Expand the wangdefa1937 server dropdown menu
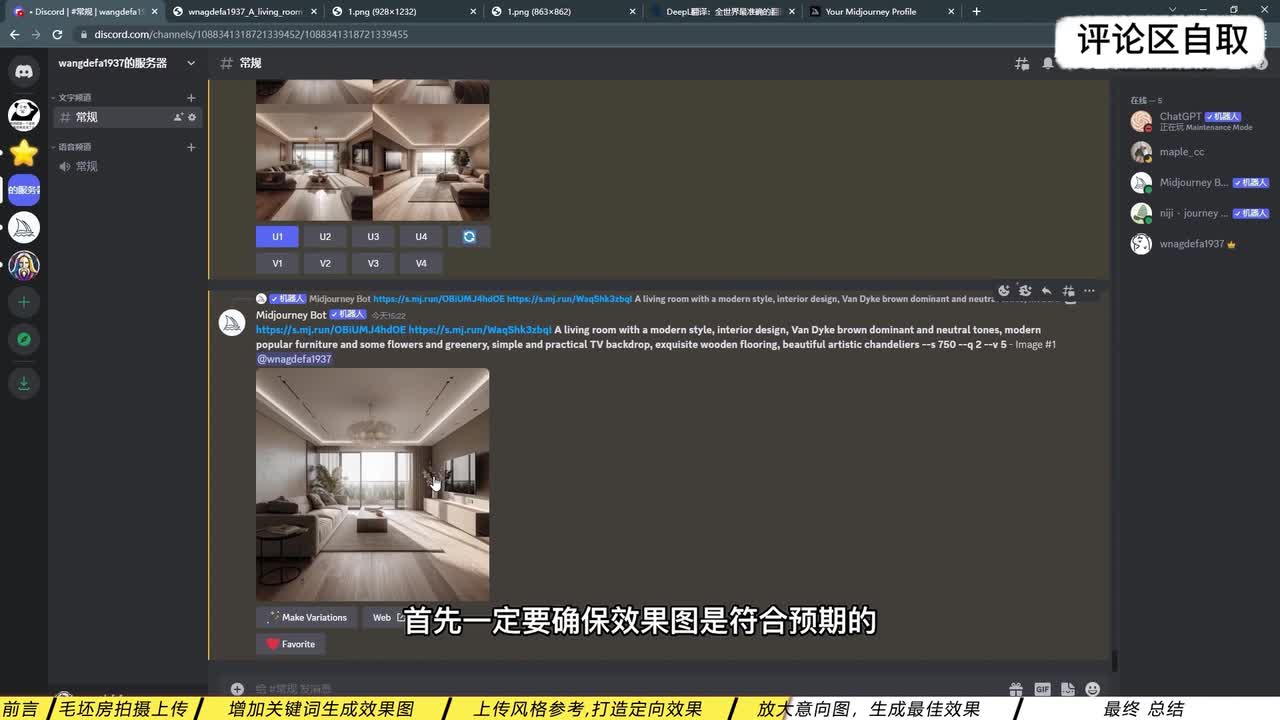 [x=191, y=63]
